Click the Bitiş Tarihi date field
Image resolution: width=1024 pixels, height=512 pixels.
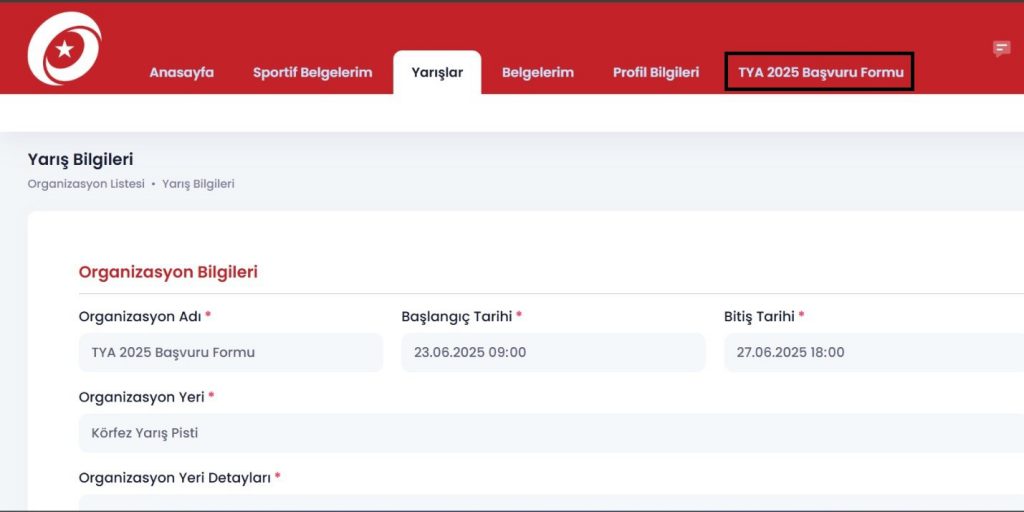[872, 352]
